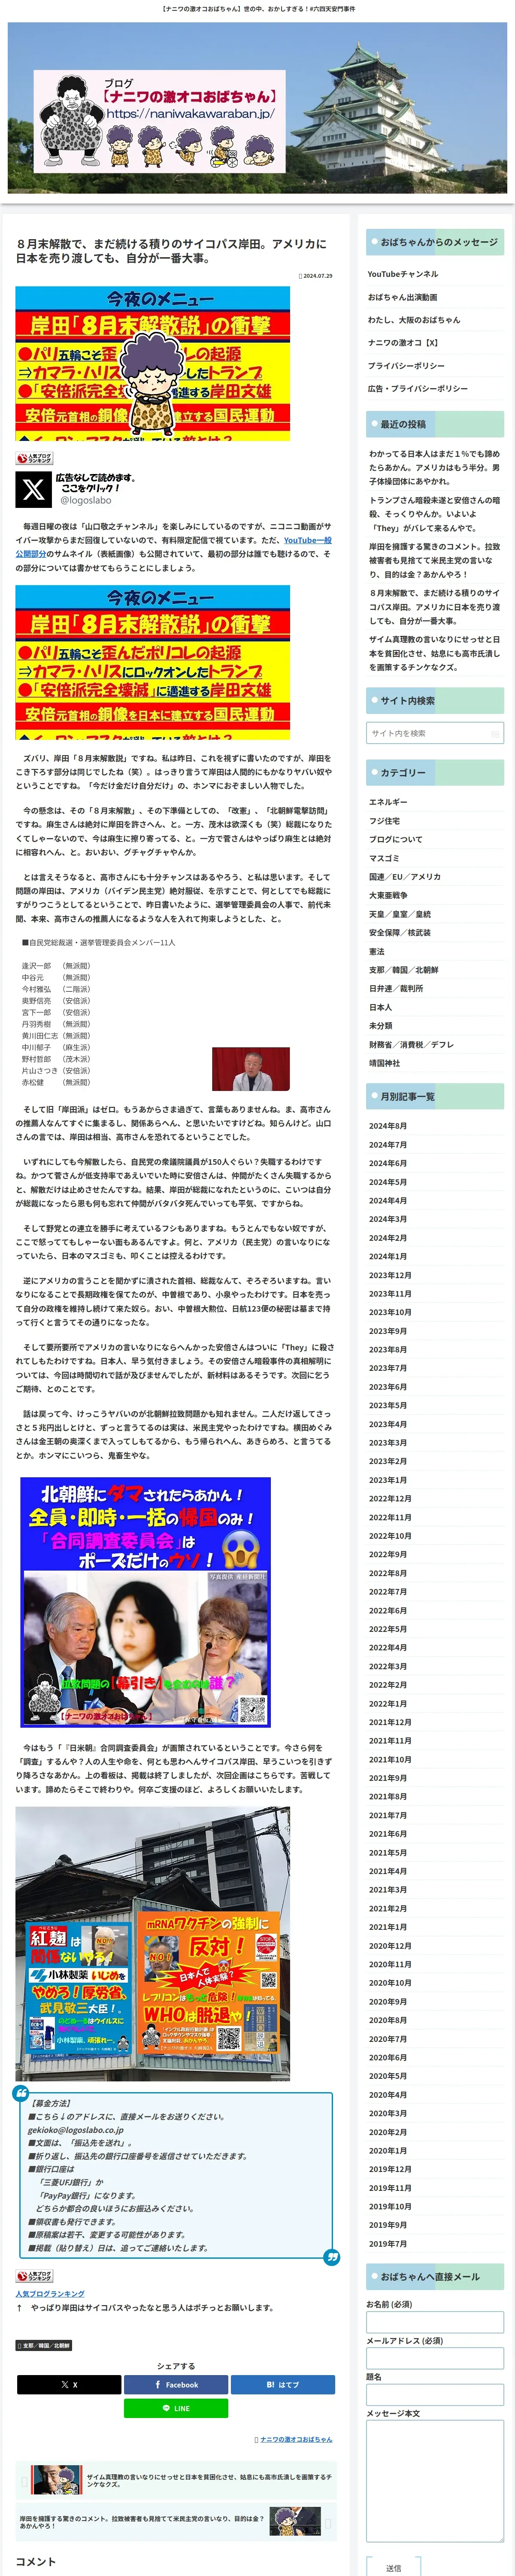Open the 2021年12月 monthly archive
The image size is (515, 2576).
tap(390, 1722)
